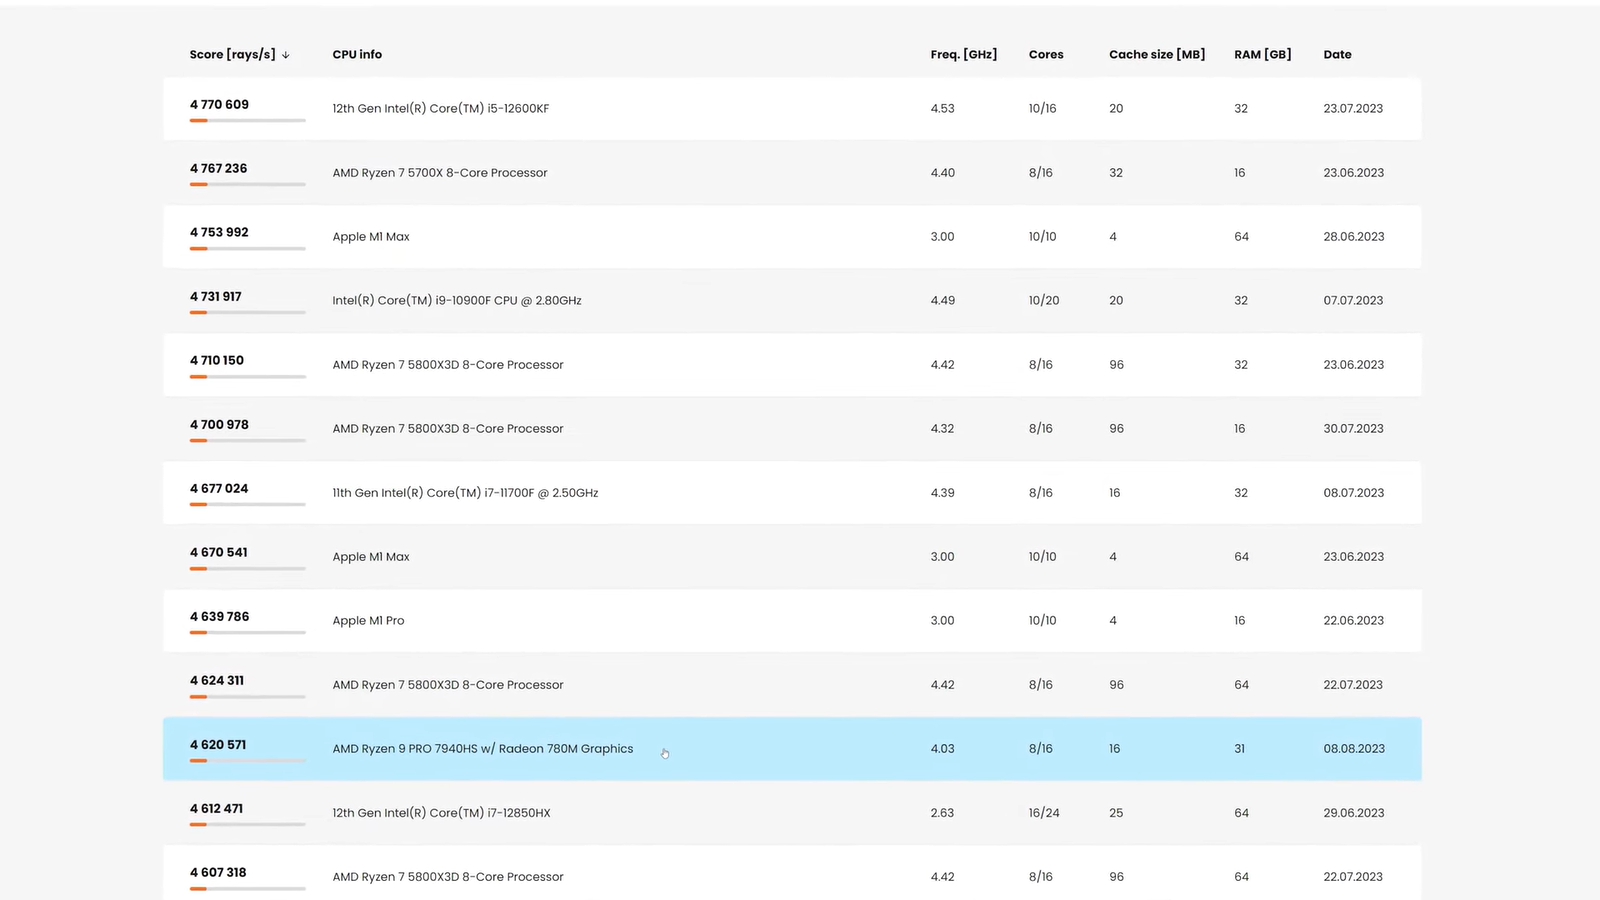Select the Intel Core i9-10900F row

click(456, 301)
